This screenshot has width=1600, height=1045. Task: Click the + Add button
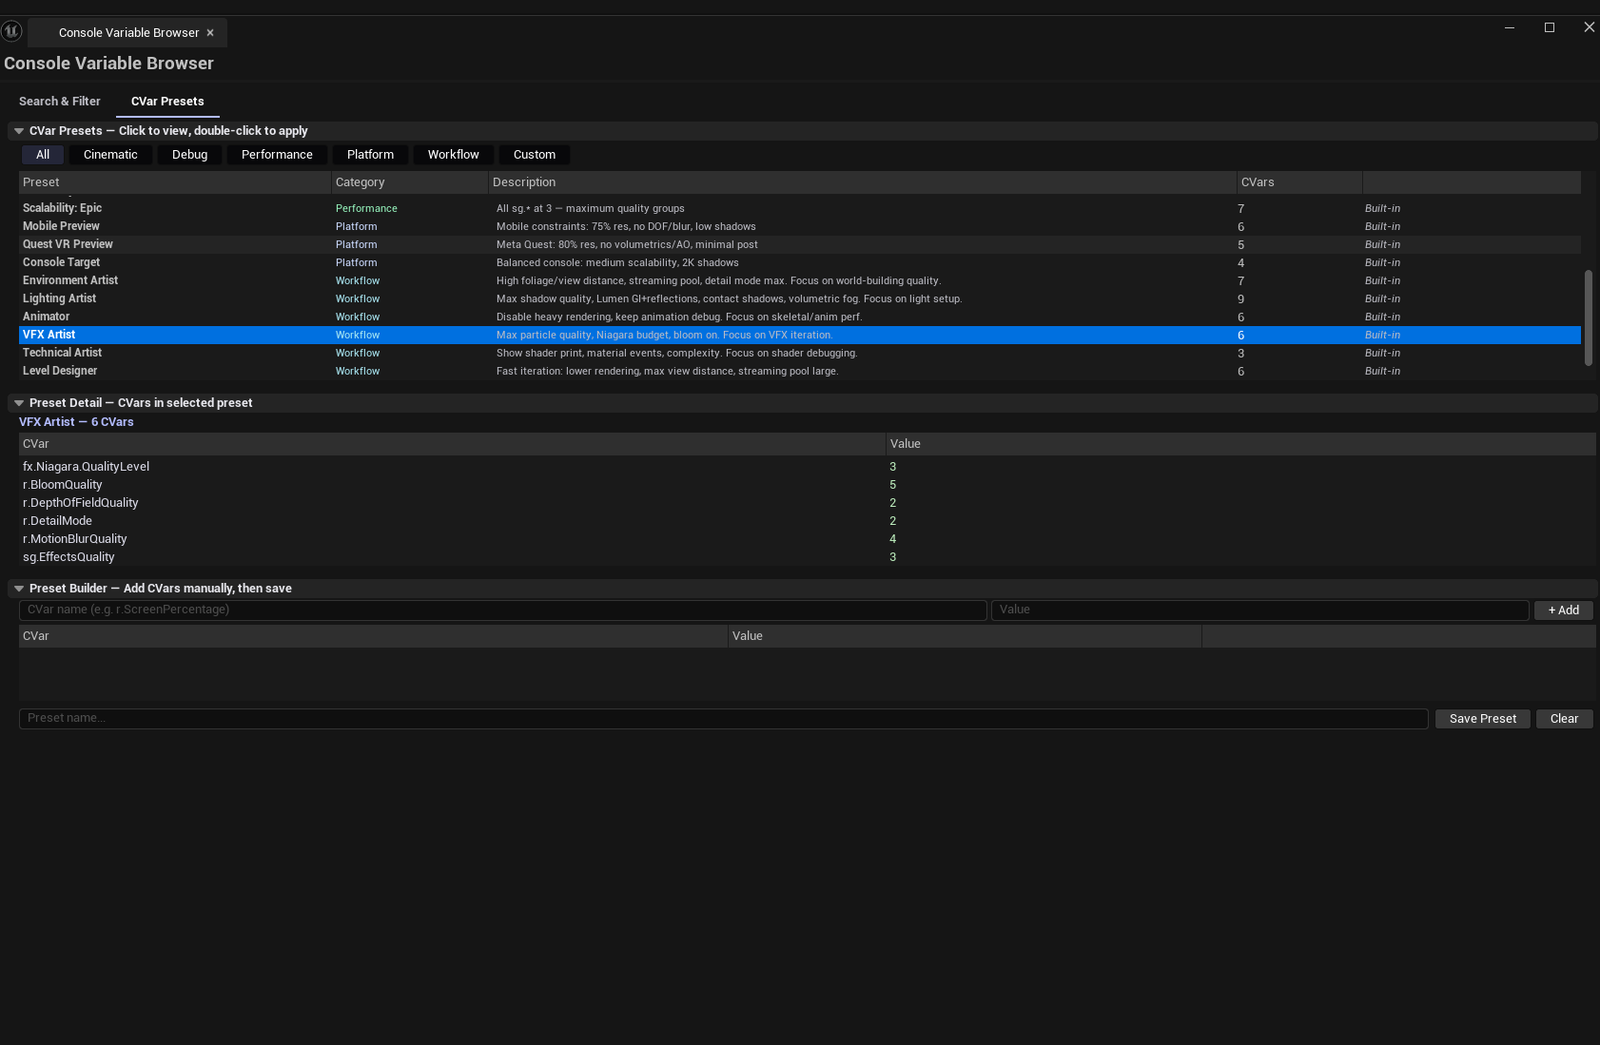1563,610
